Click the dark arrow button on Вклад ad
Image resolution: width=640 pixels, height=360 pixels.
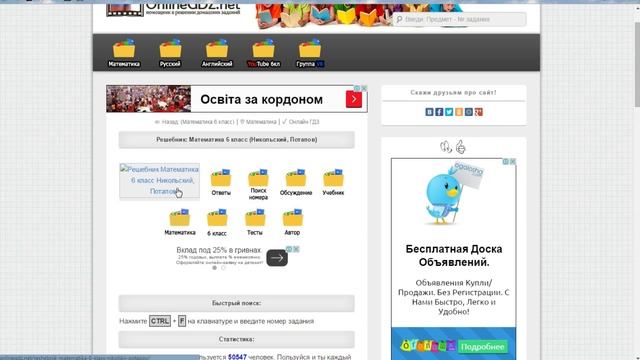[277, 258]
